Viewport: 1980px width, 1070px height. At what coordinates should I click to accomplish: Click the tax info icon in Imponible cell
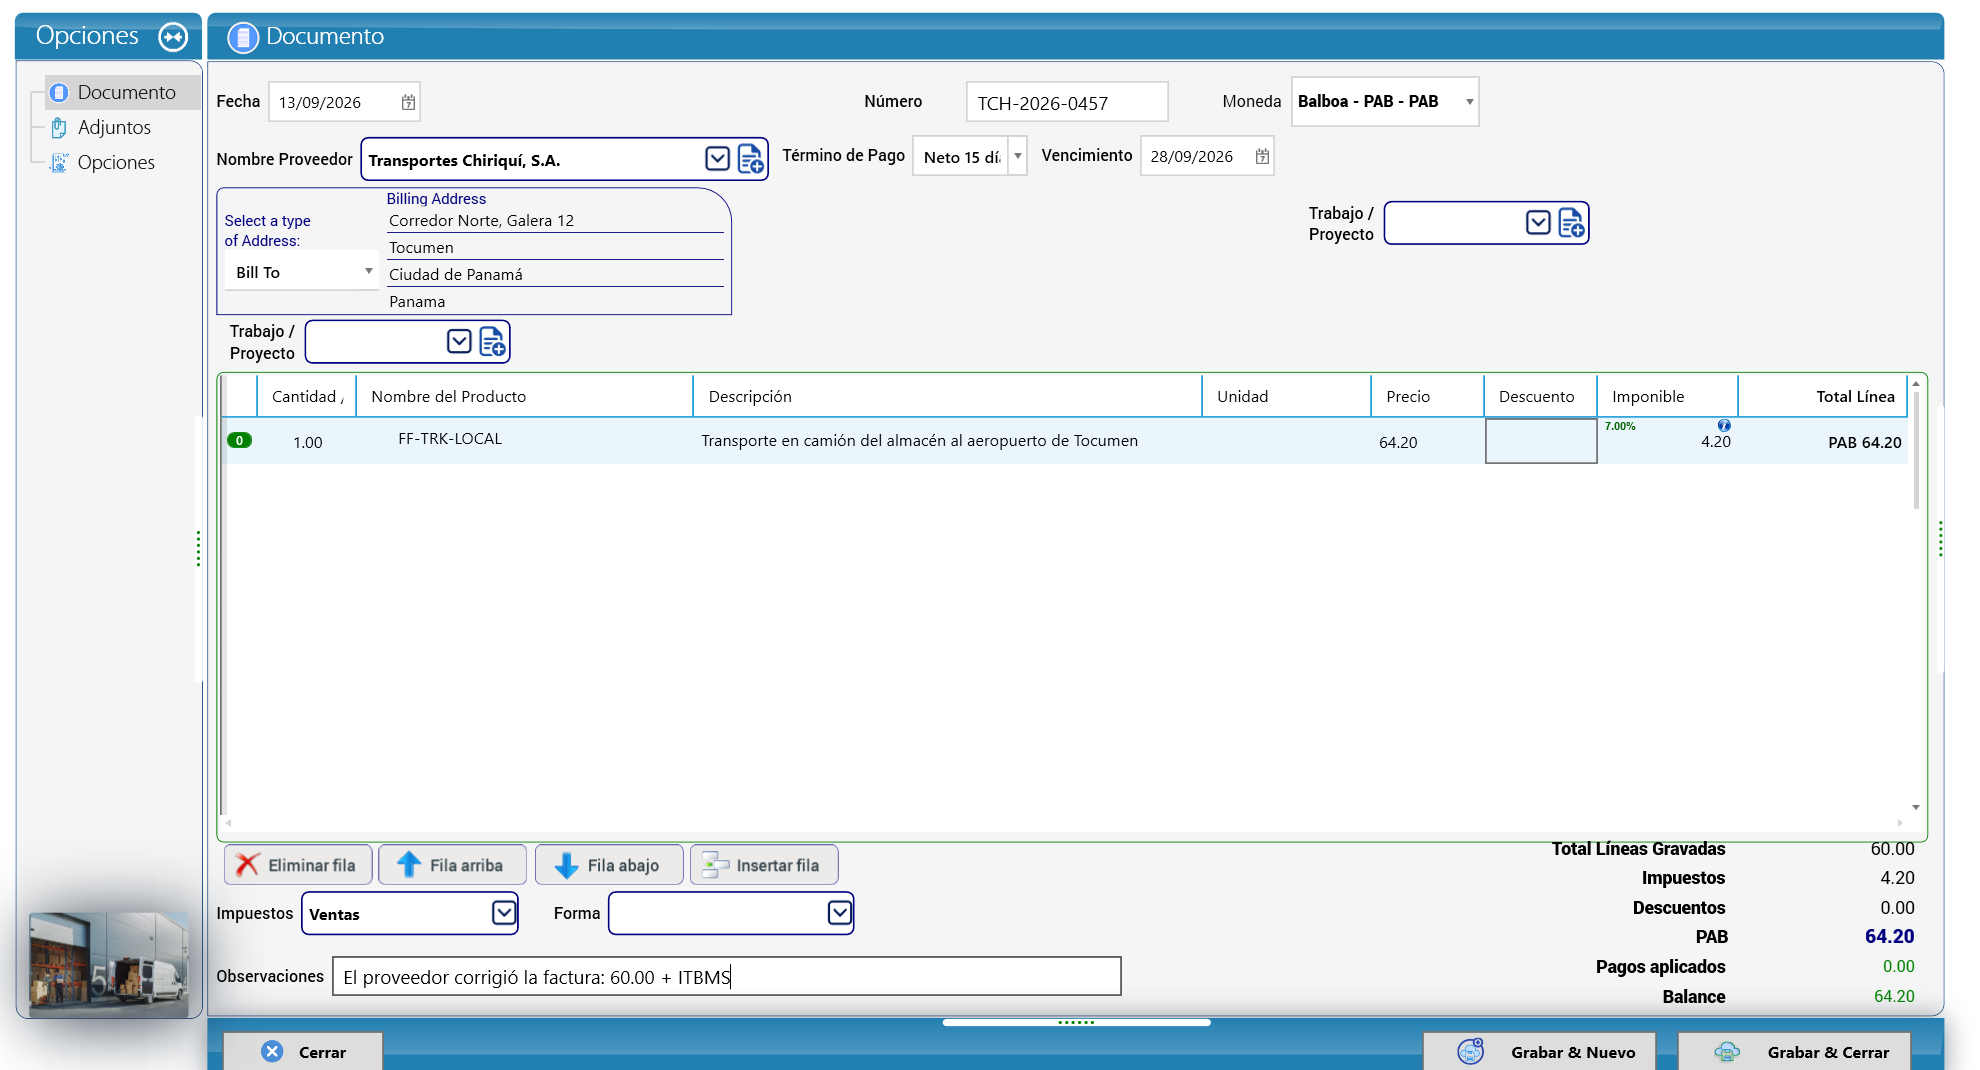[1724, 425]
